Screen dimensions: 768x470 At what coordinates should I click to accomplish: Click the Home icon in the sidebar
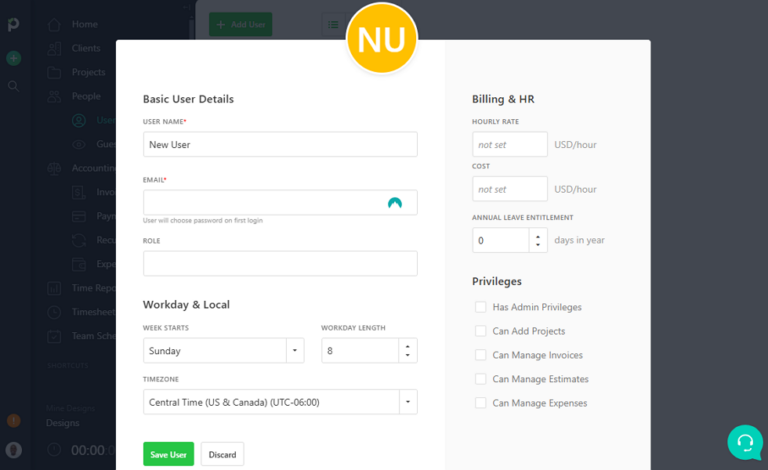coord(54,24)
